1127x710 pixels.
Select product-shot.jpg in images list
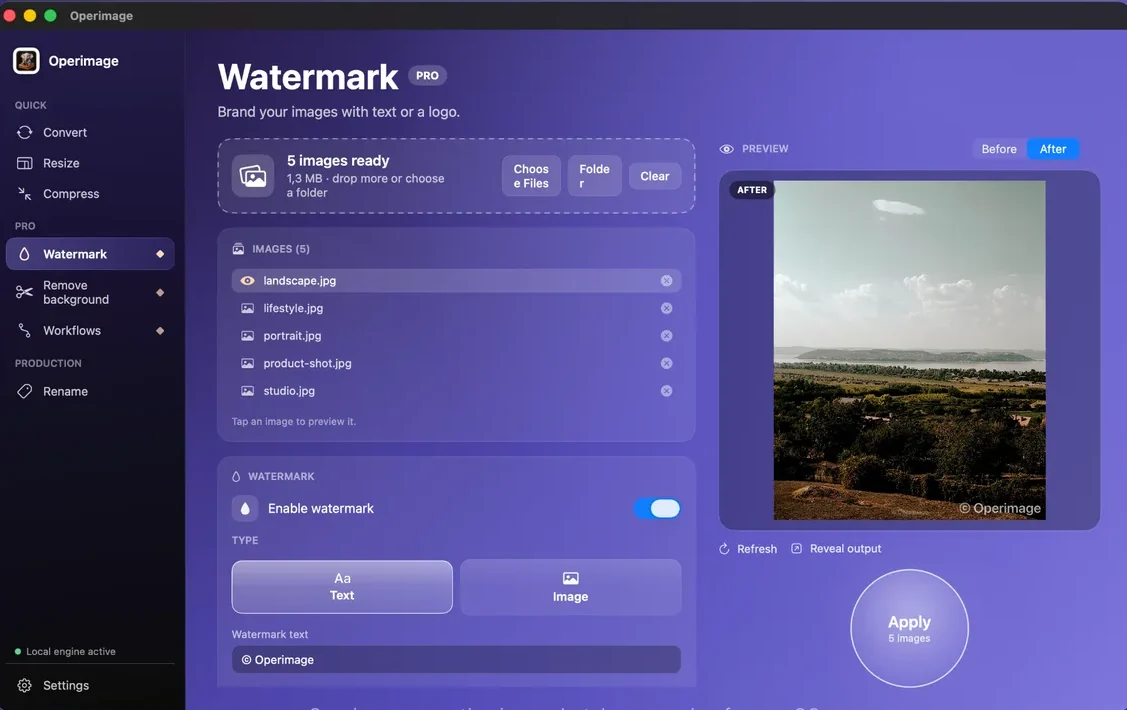pos(456,364)
